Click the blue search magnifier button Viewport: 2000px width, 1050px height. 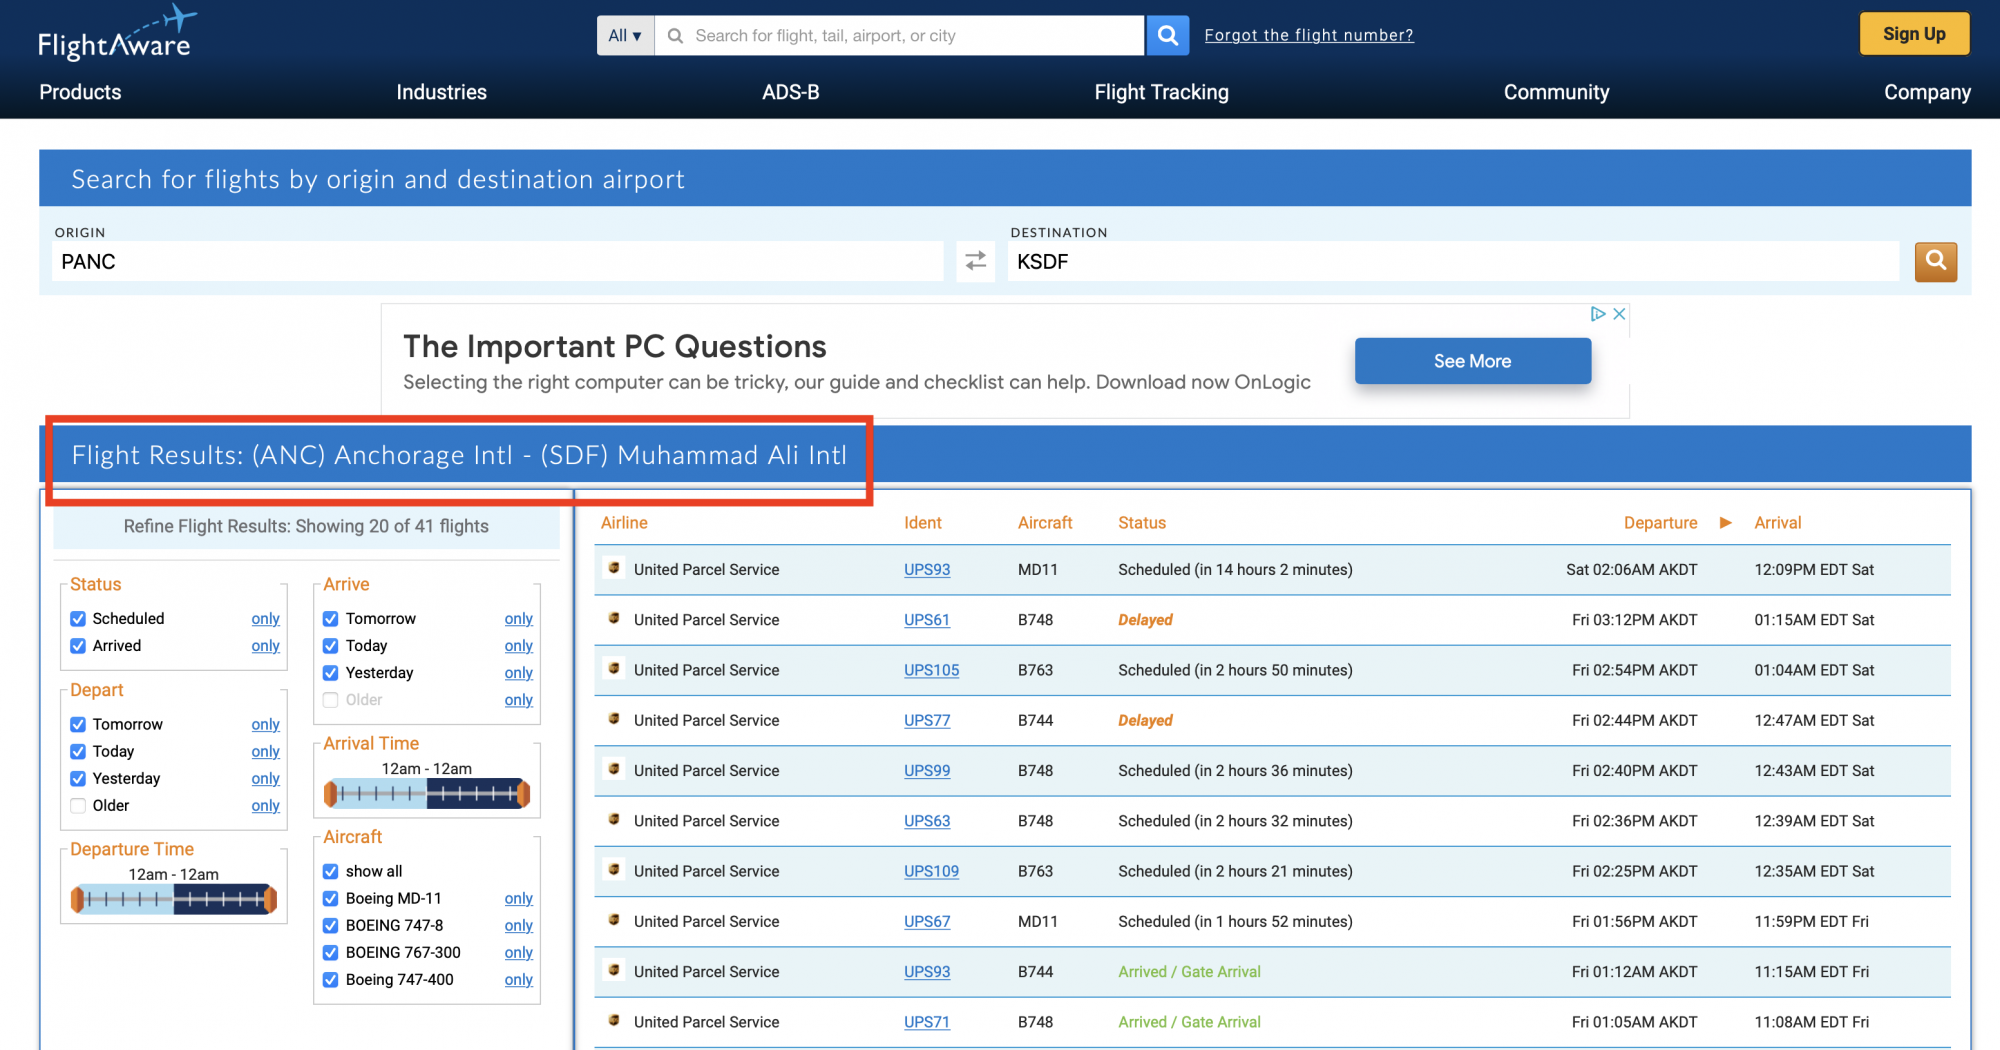click(x=1167, y=35)
